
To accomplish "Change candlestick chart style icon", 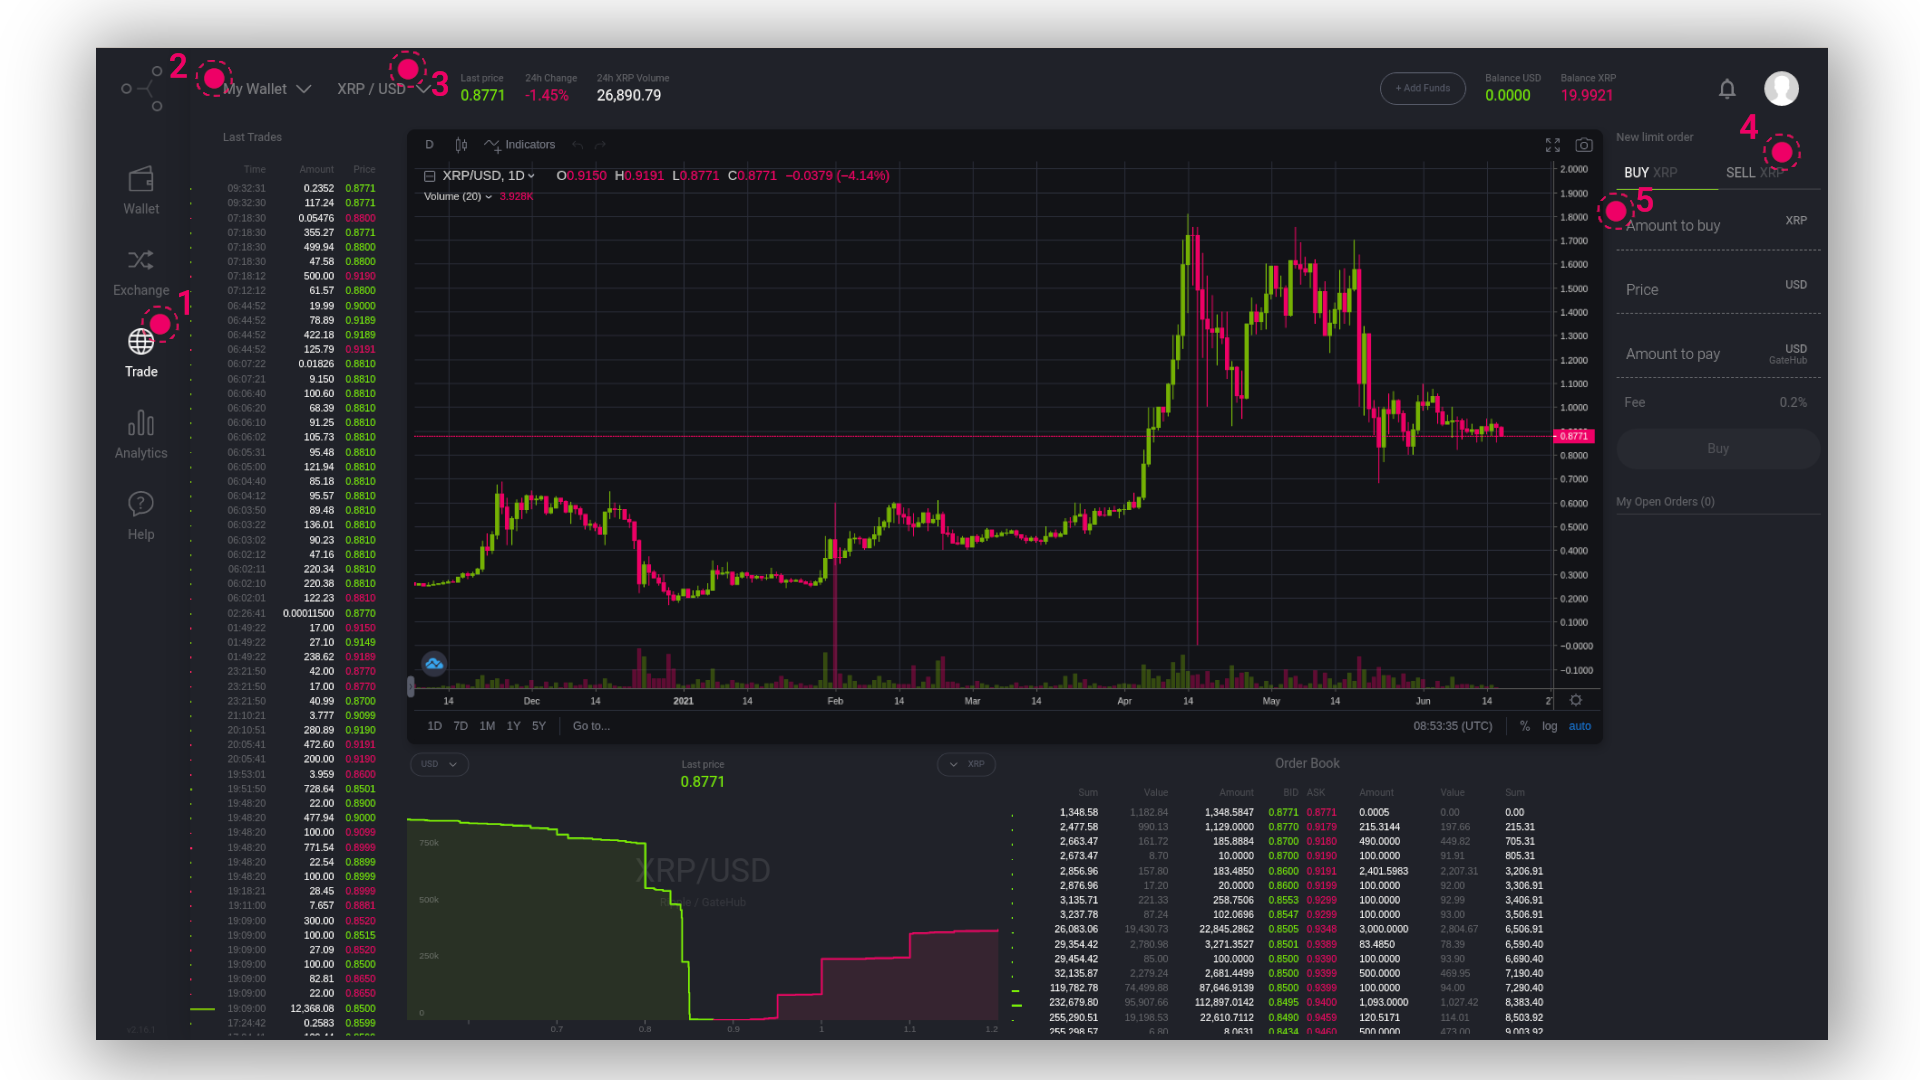I will pos(461,145).
